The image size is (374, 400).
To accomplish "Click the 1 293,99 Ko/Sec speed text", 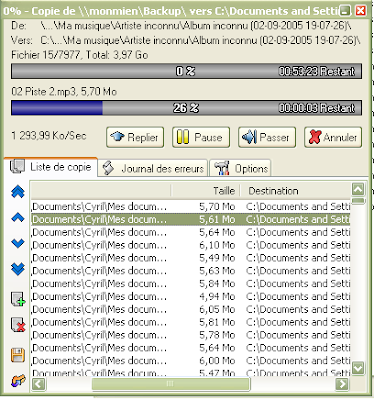I will pyautogui.click(x=49, y=136).
